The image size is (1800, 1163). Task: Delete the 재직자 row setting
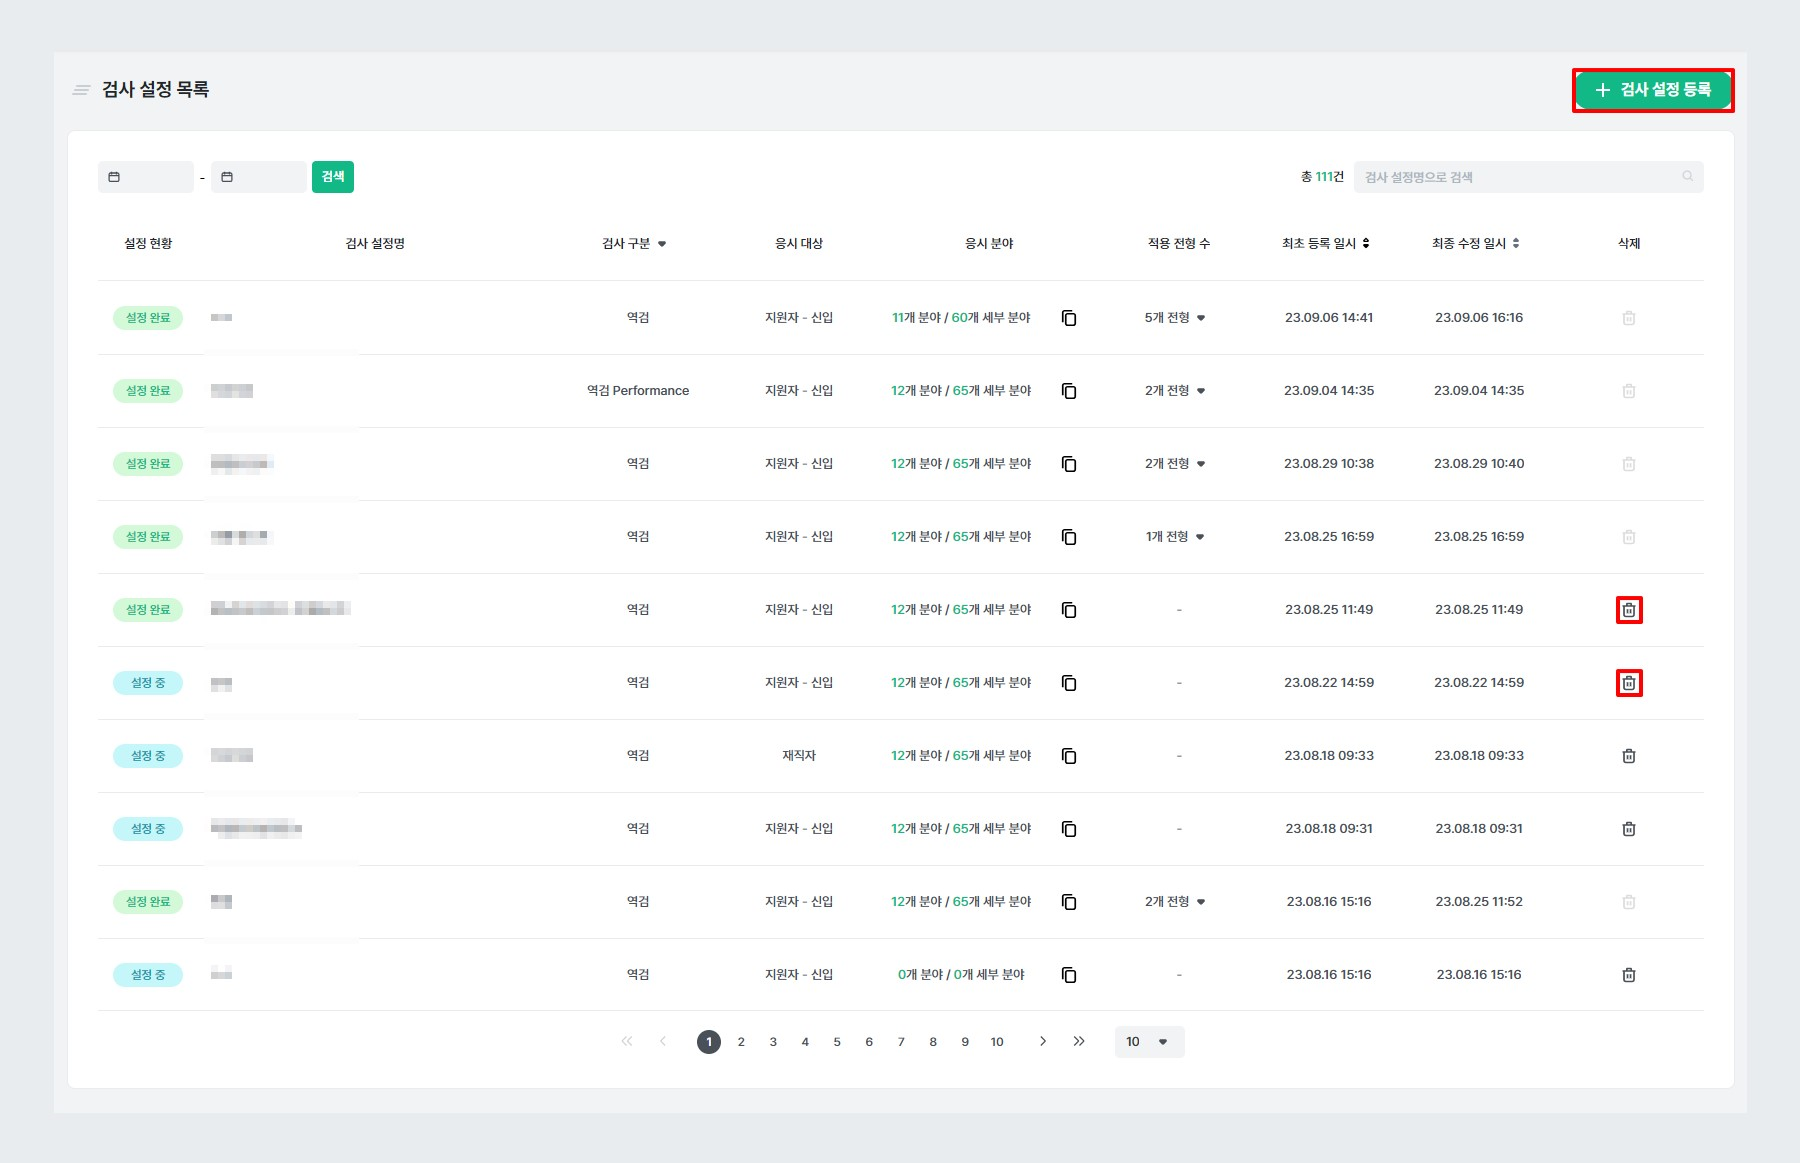1629,756
